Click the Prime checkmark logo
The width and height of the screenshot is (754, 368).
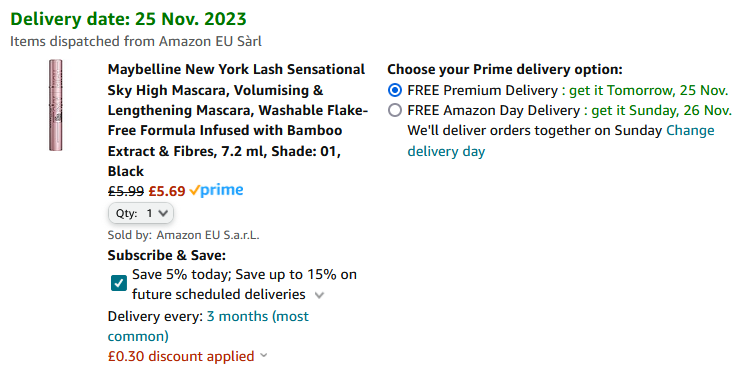[x=216, y=190]
